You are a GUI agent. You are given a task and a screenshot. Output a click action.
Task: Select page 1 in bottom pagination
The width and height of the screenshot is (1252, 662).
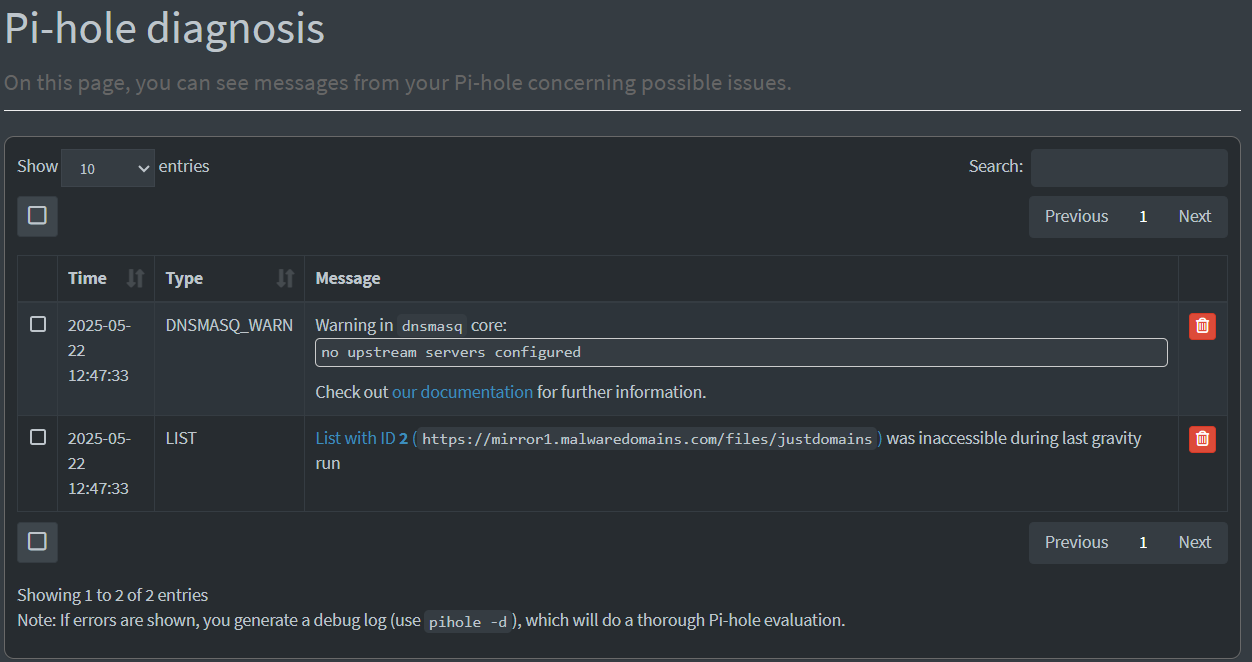point(1143,542)
